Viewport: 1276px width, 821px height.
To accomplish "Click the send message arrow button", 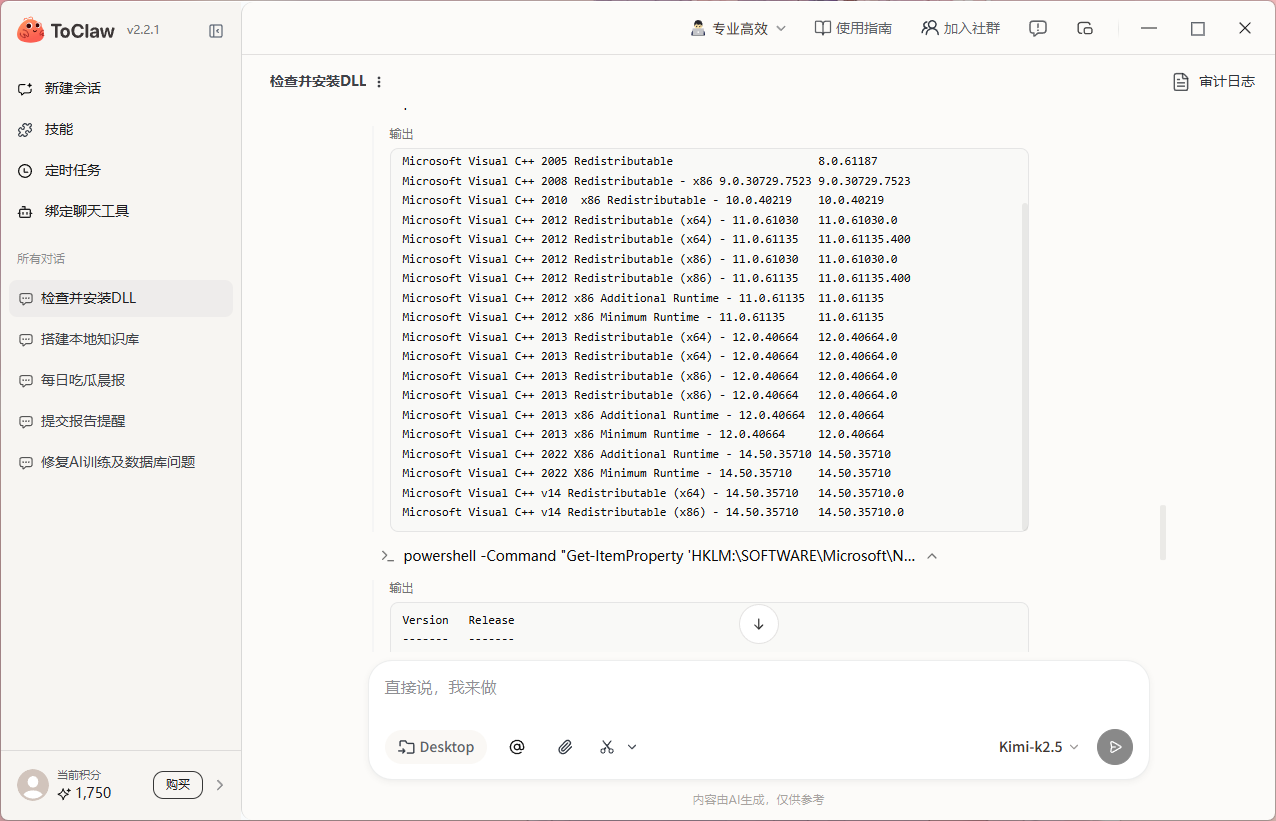I will tap(1115, 747).
